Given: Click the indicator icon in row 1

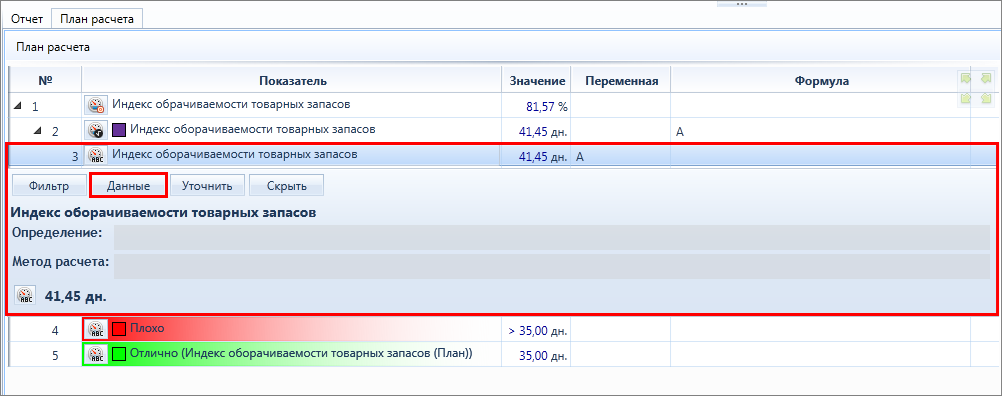Looking at the screenshot, I should 95,105.
